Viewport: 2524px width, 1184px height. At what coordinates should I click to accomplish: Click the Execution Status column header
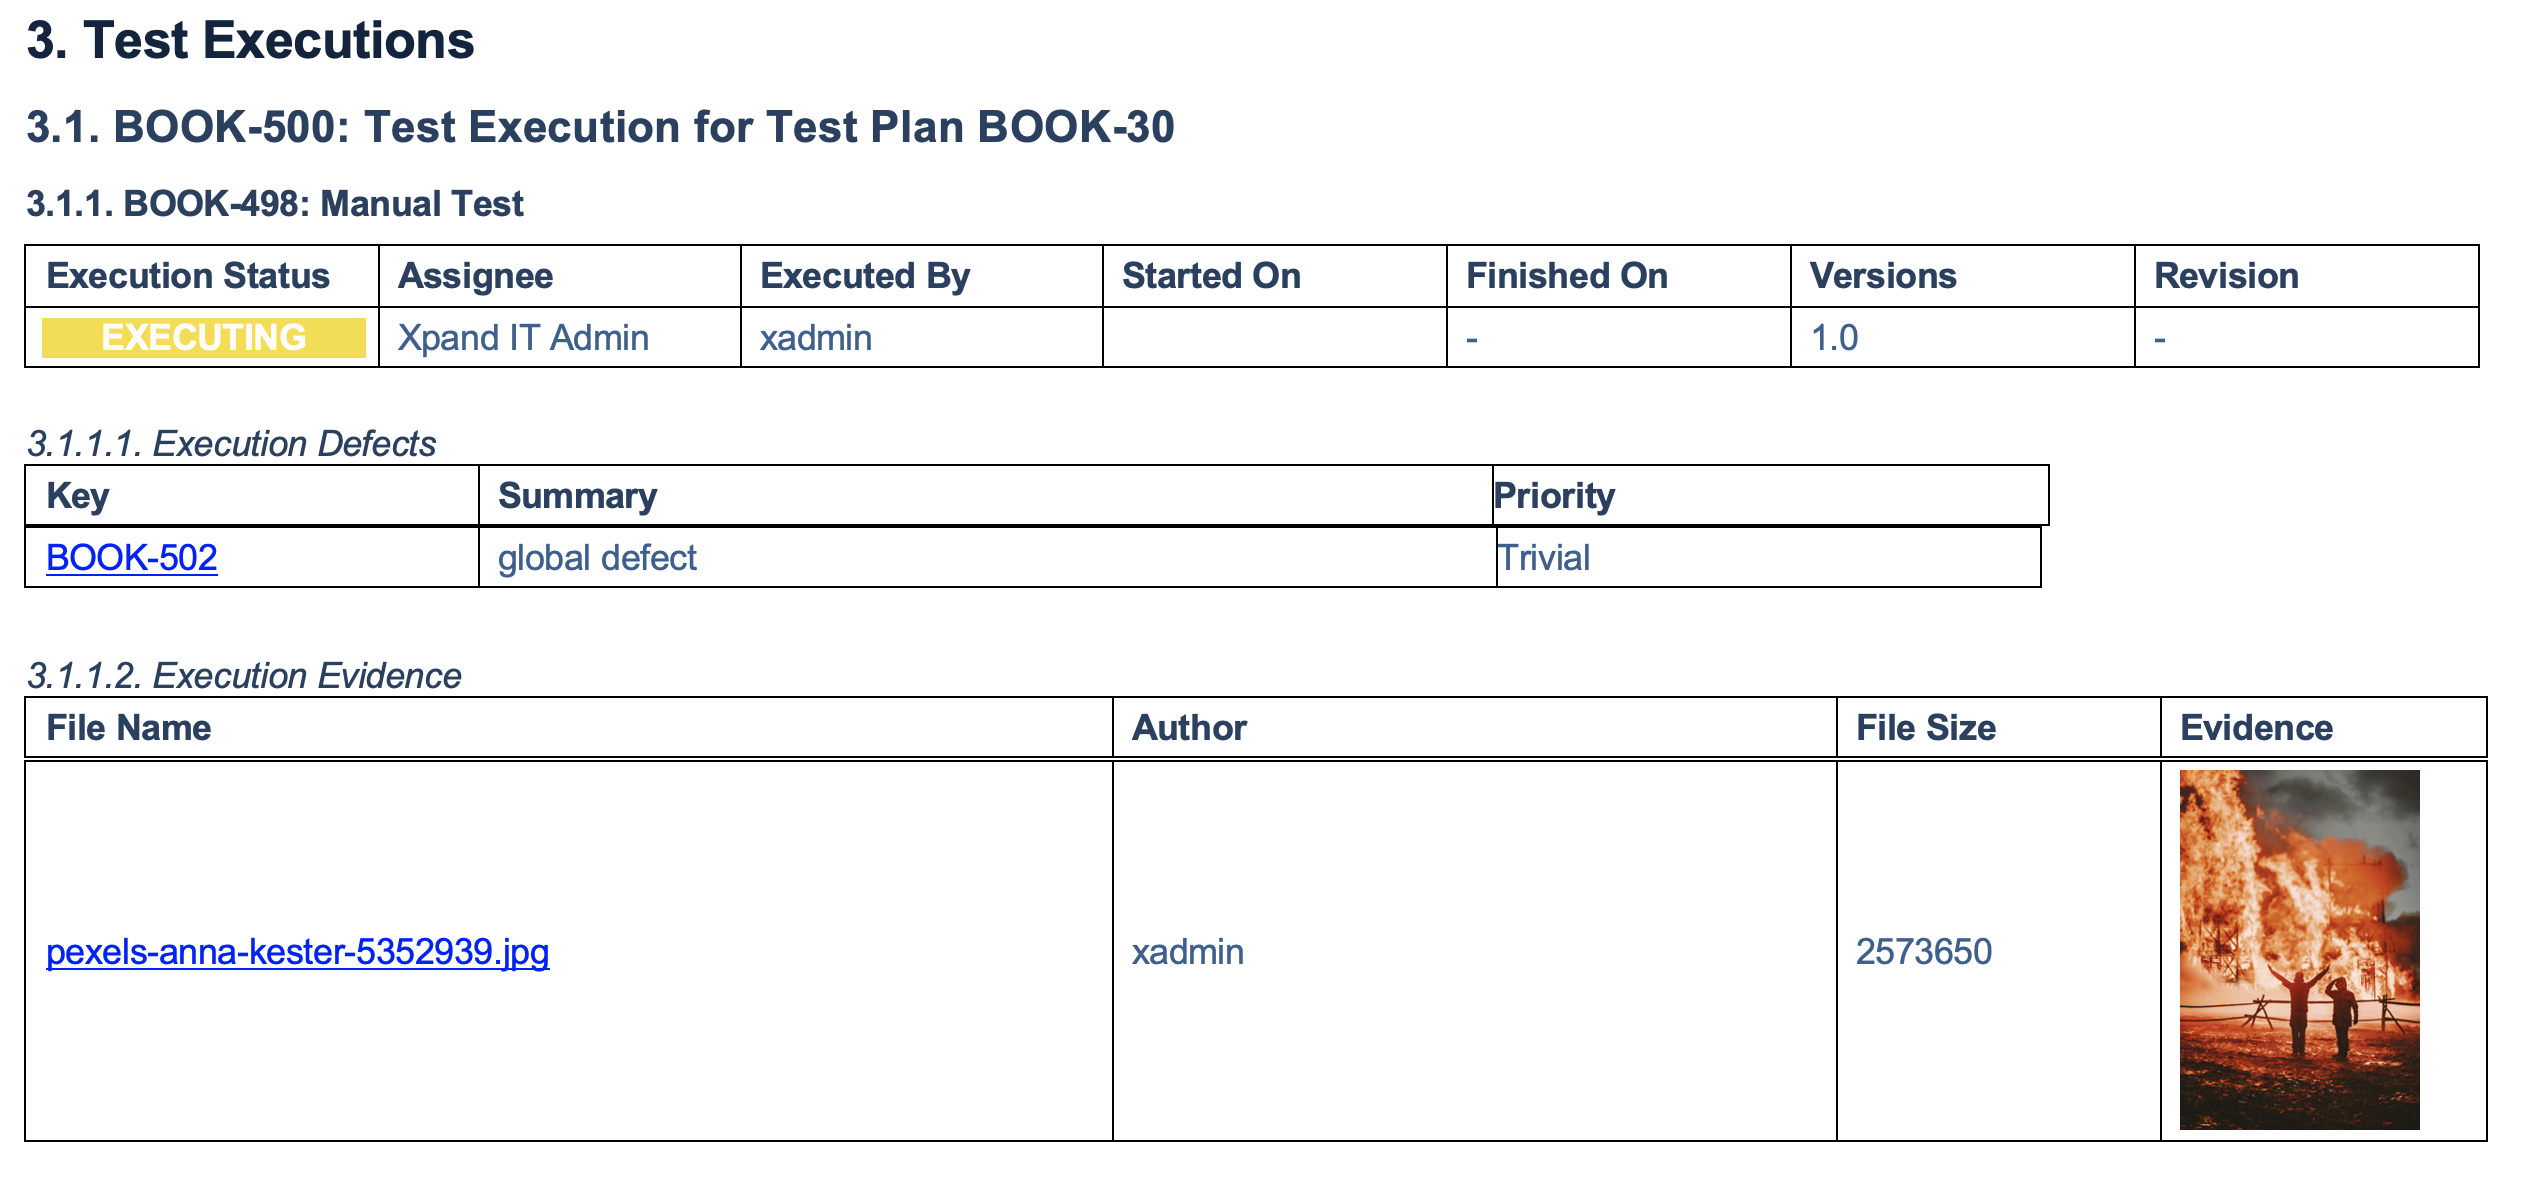coord(188,276)
